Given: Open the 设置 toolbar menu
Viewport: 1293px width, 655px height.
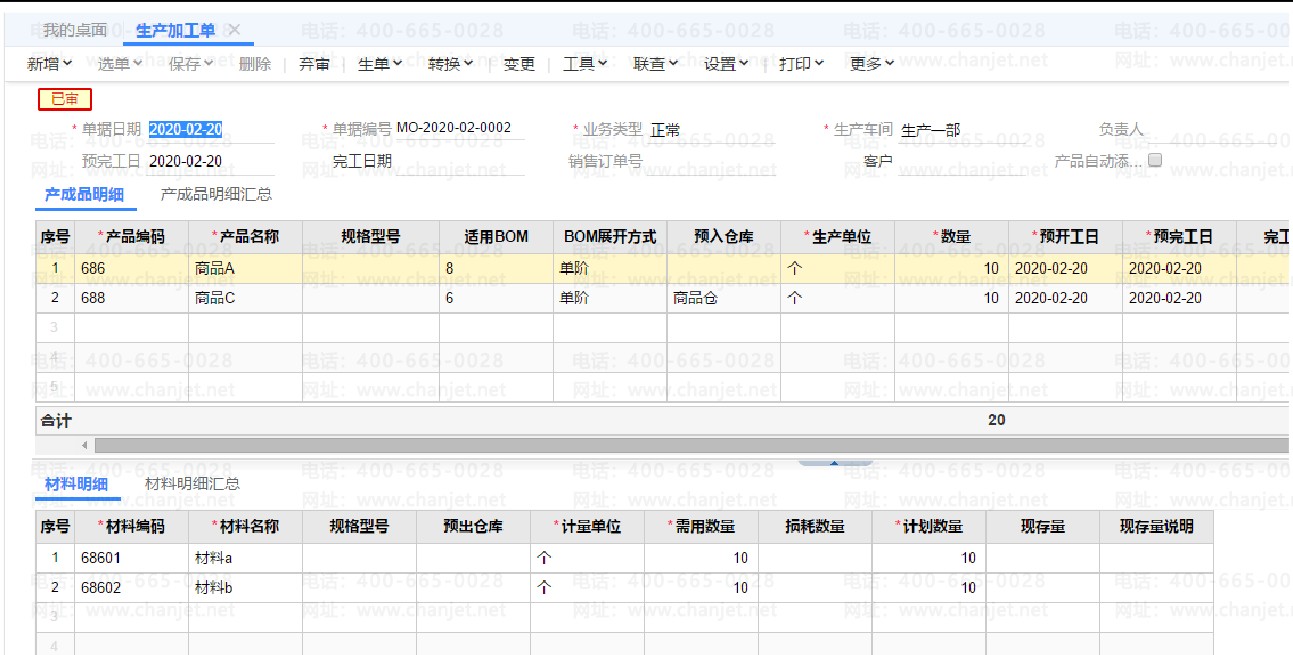Looking at the screenshot, I should [x=726, y=64].
